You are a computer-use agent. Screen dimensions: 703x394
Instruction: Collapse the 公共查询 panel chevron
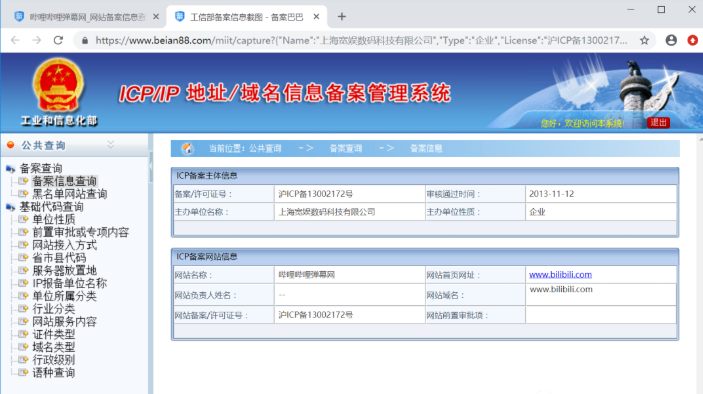pyautogui.click(x=111, y=145)
